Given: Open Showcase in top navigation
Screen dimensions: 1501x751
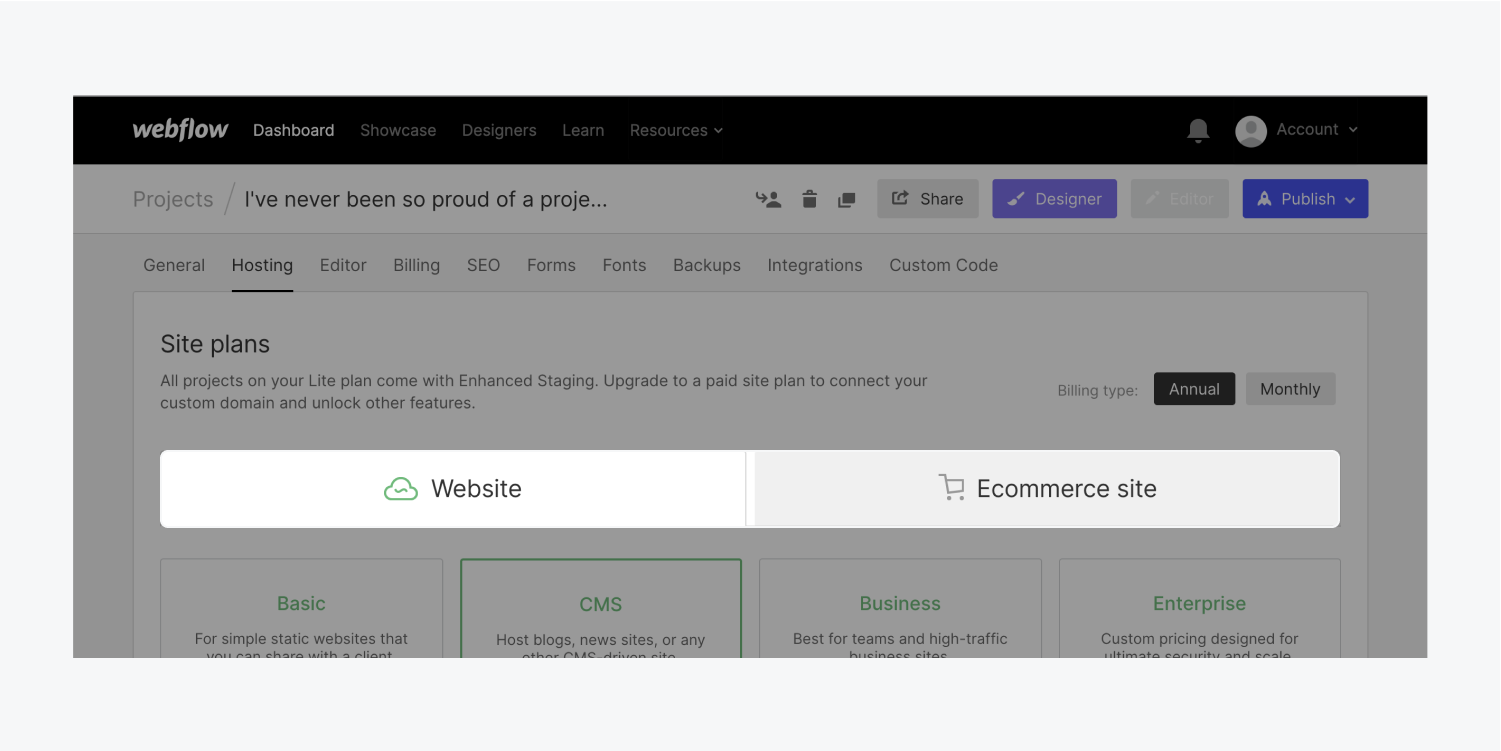Looking at the screenshot, I should [x=398, y=130].
